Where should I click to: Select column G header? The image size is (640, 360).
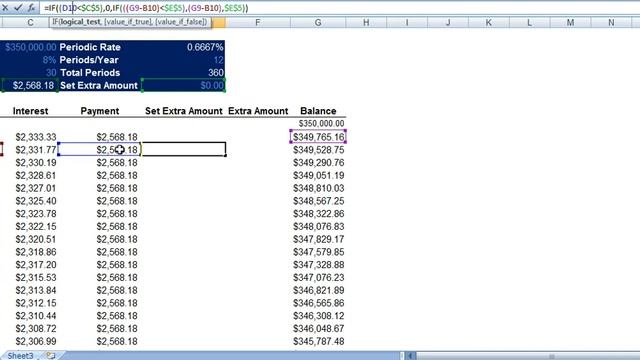pyautogui.click(x=318, y=23)
